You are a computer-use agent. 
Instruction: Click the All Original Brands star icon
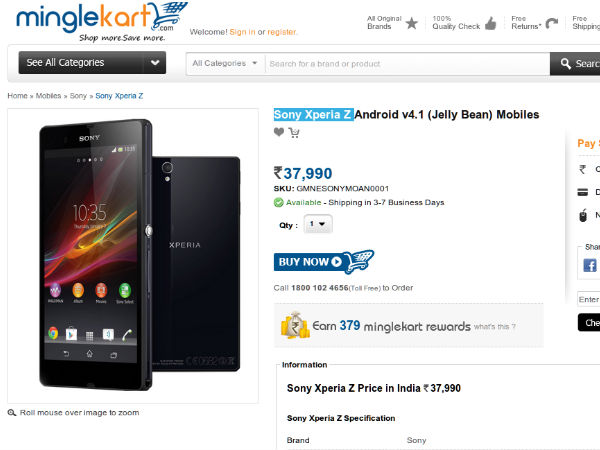coord(412,23)
